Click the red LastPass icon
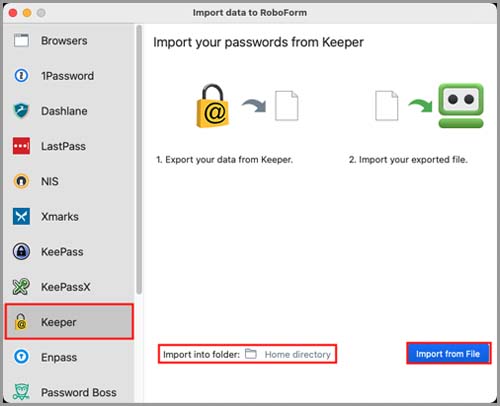The width and height of the screenshot is (500, 406). (21, 146)
